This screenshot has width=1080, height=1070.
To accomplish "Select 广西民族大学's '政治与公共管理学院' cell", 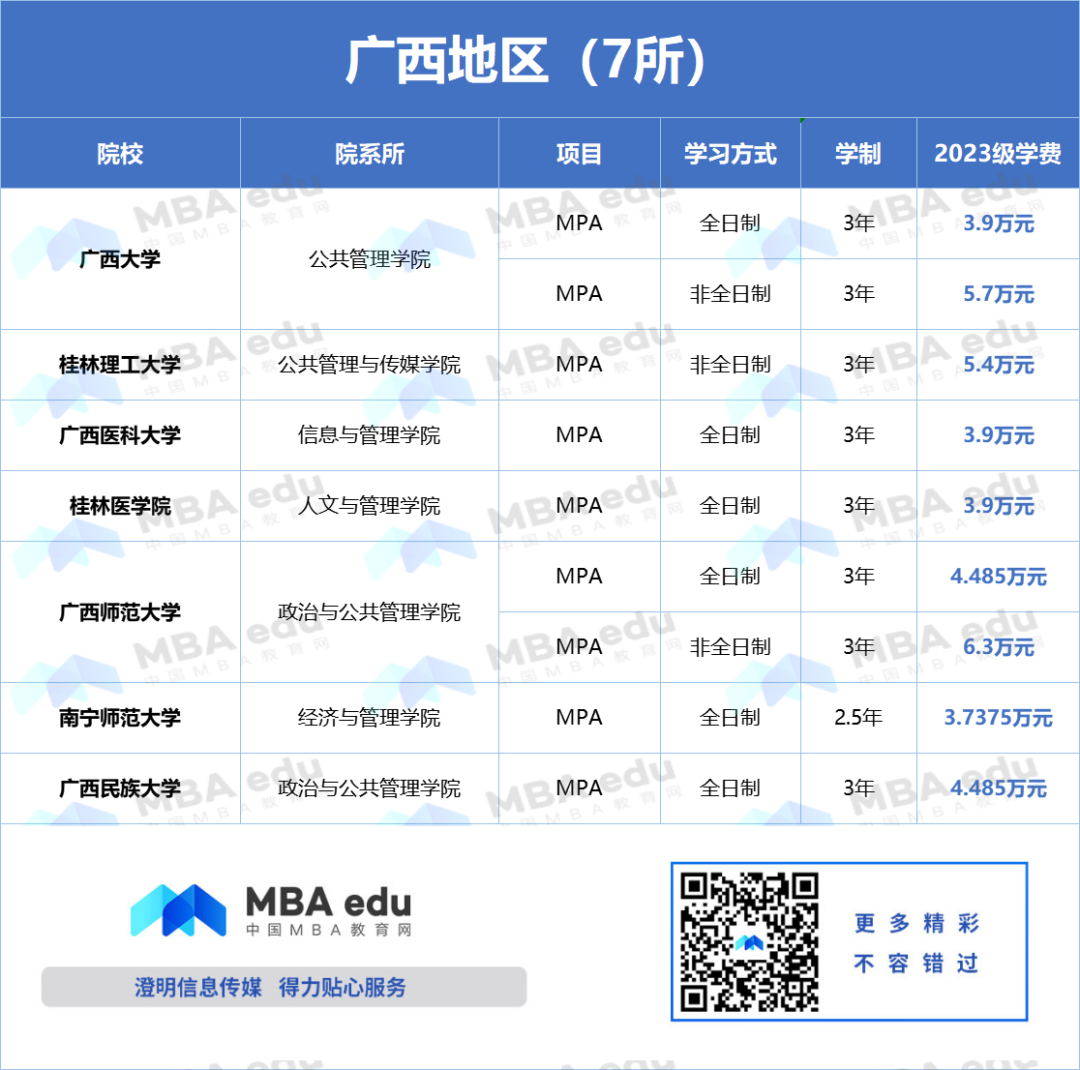I will (369, 788).
